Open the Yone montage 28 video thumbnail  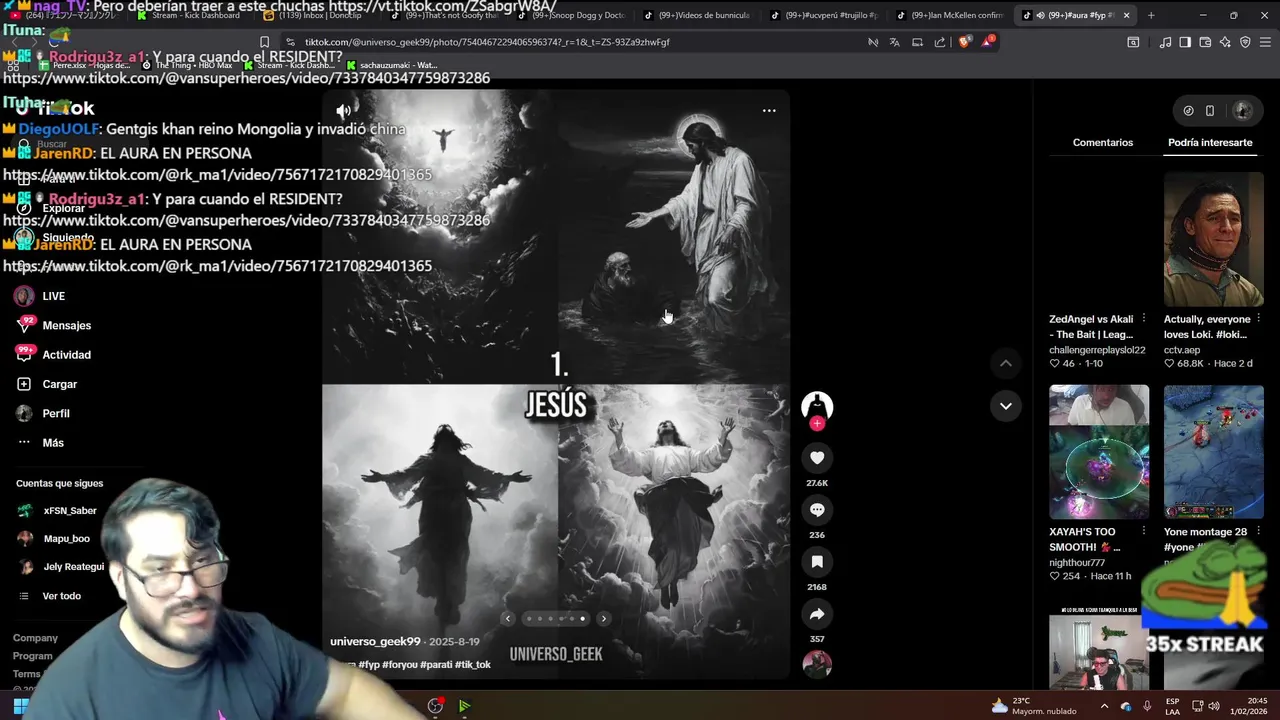pos(1214,452)
